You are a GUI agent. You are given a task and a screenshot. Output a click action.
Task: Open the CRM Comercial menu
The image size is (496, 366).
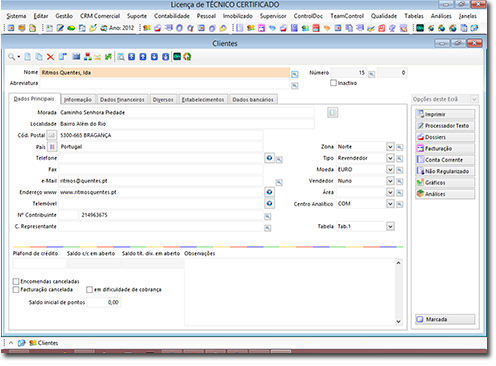pyautogui.click(x=100, y=16)
